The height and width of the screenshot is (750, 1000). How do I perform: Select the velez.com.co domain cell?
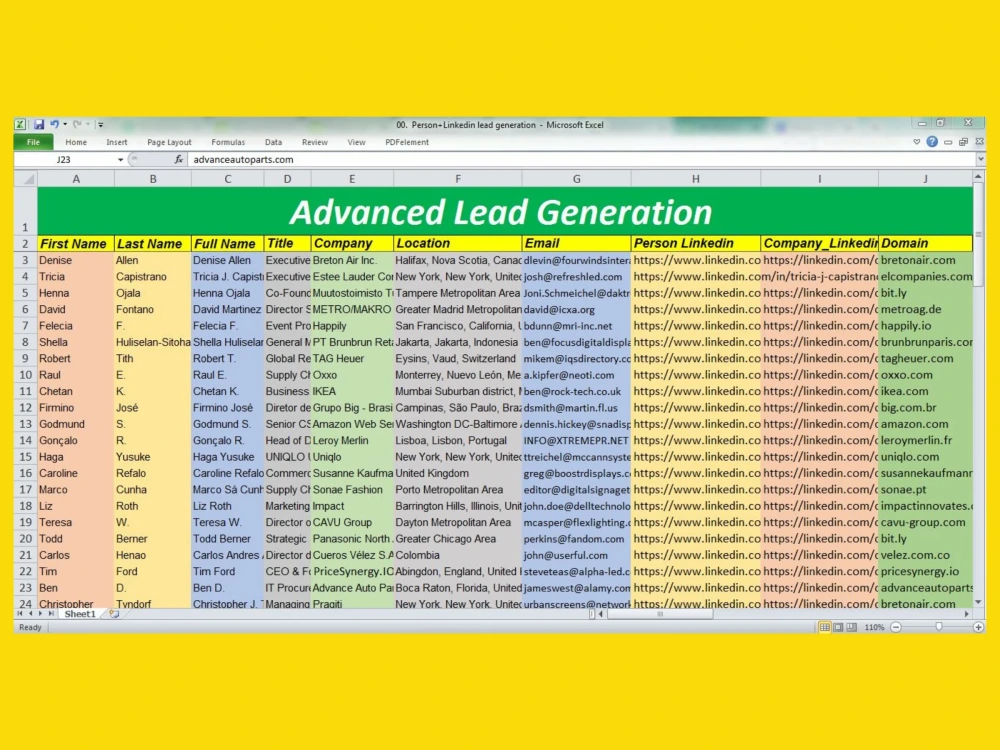coord(925,555)
